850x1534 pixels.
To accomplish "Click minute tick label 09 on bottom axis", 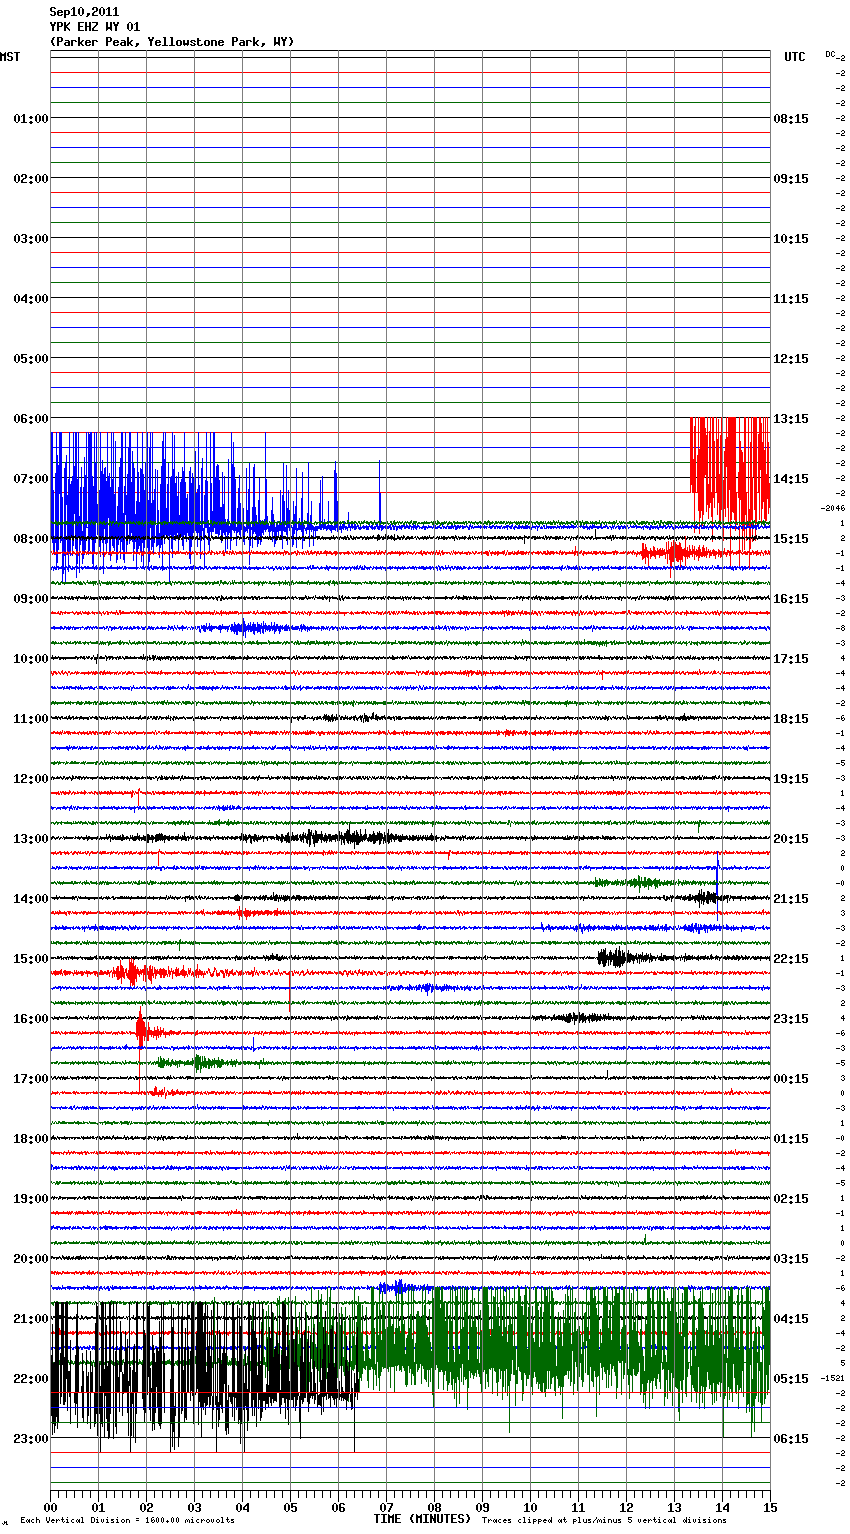I will [x=482, y=1507].
